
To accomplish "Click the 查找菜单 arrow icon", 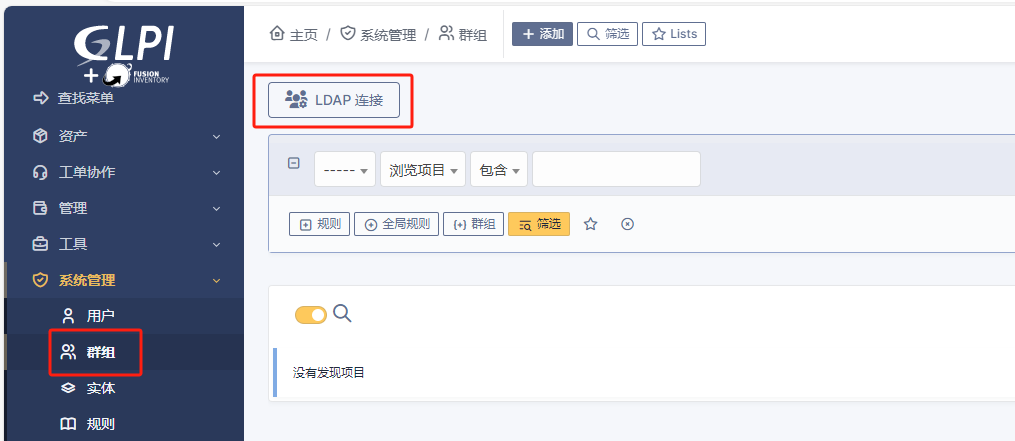I will pos(41,98).
